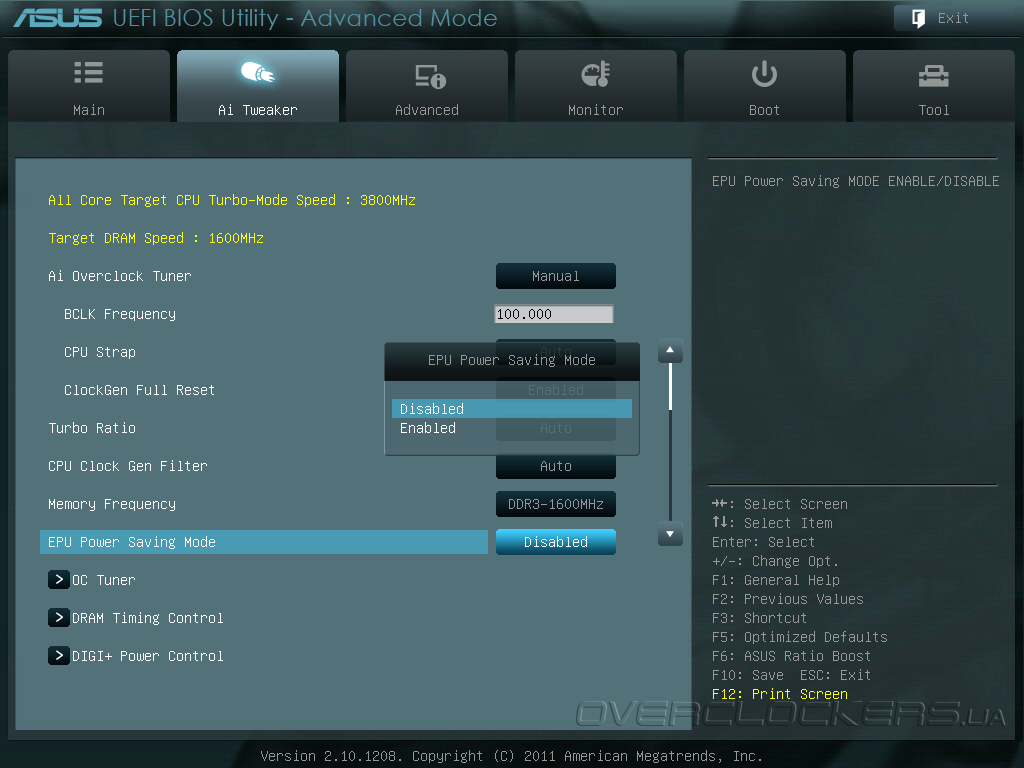Open the Ai Overclock Tuner Manual dropdown
This screenshot has height=768, width=1024.
[556, 276]
